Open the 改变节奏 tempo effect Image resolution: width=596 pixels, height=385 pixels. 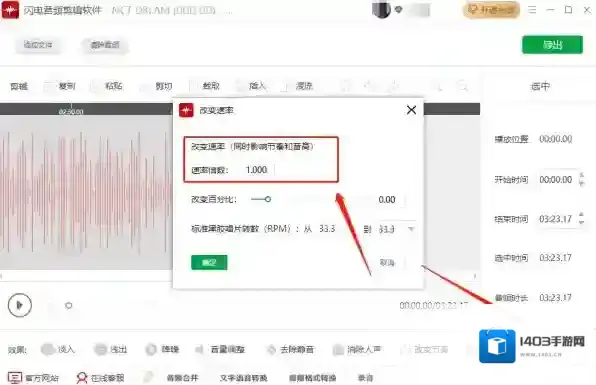pyautogui.click(x=424, y=349)
